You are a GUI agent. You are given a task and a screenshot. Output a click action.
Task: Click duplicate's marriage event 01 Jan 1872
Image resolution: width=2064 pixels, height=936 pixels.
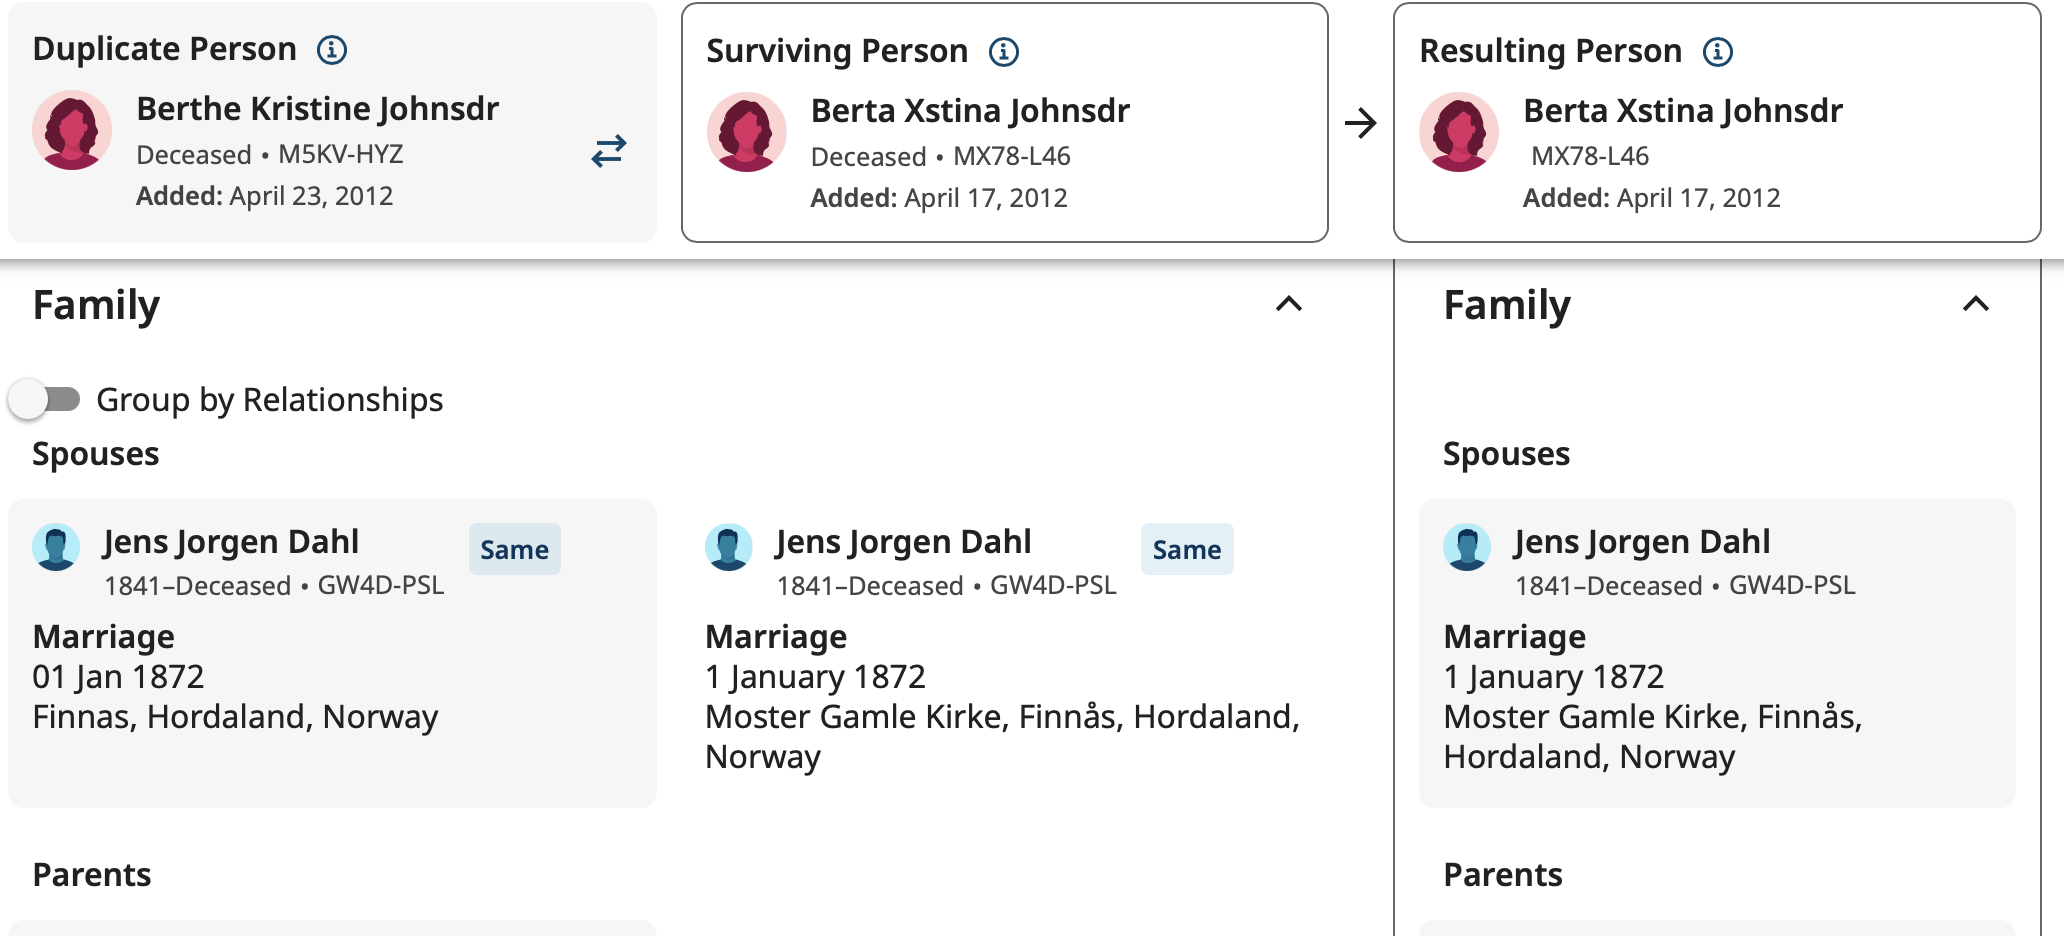tap(118, 677)
